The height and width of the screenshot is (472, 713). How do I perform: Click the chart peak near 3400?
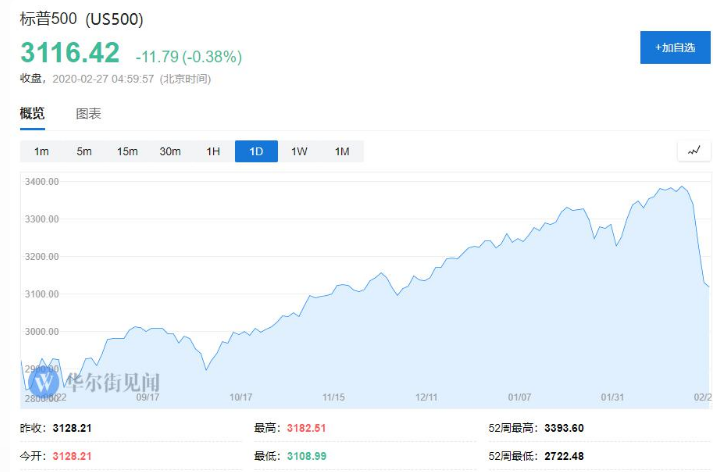coord(681,187)
